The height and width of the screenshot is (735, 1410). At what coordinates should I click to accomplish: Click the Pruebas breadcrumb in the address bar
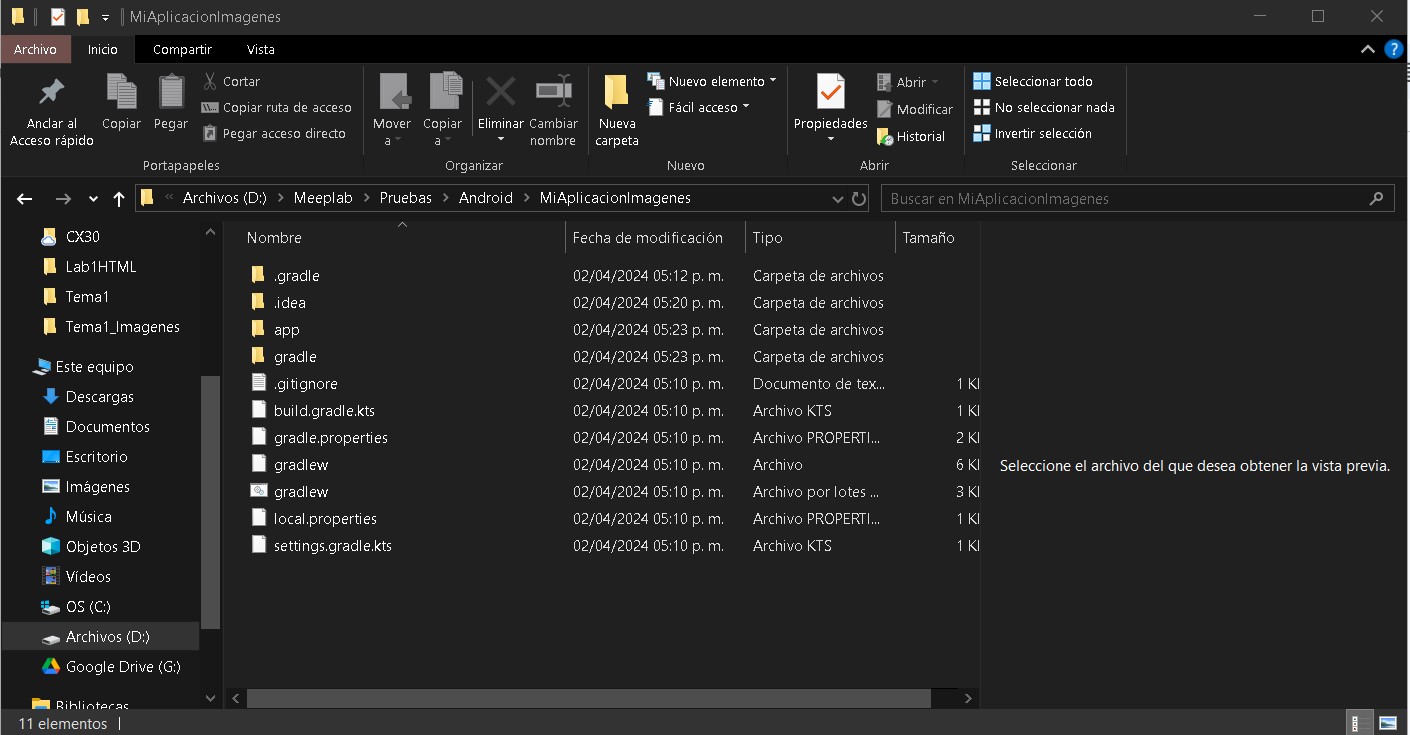click(405, 198)
